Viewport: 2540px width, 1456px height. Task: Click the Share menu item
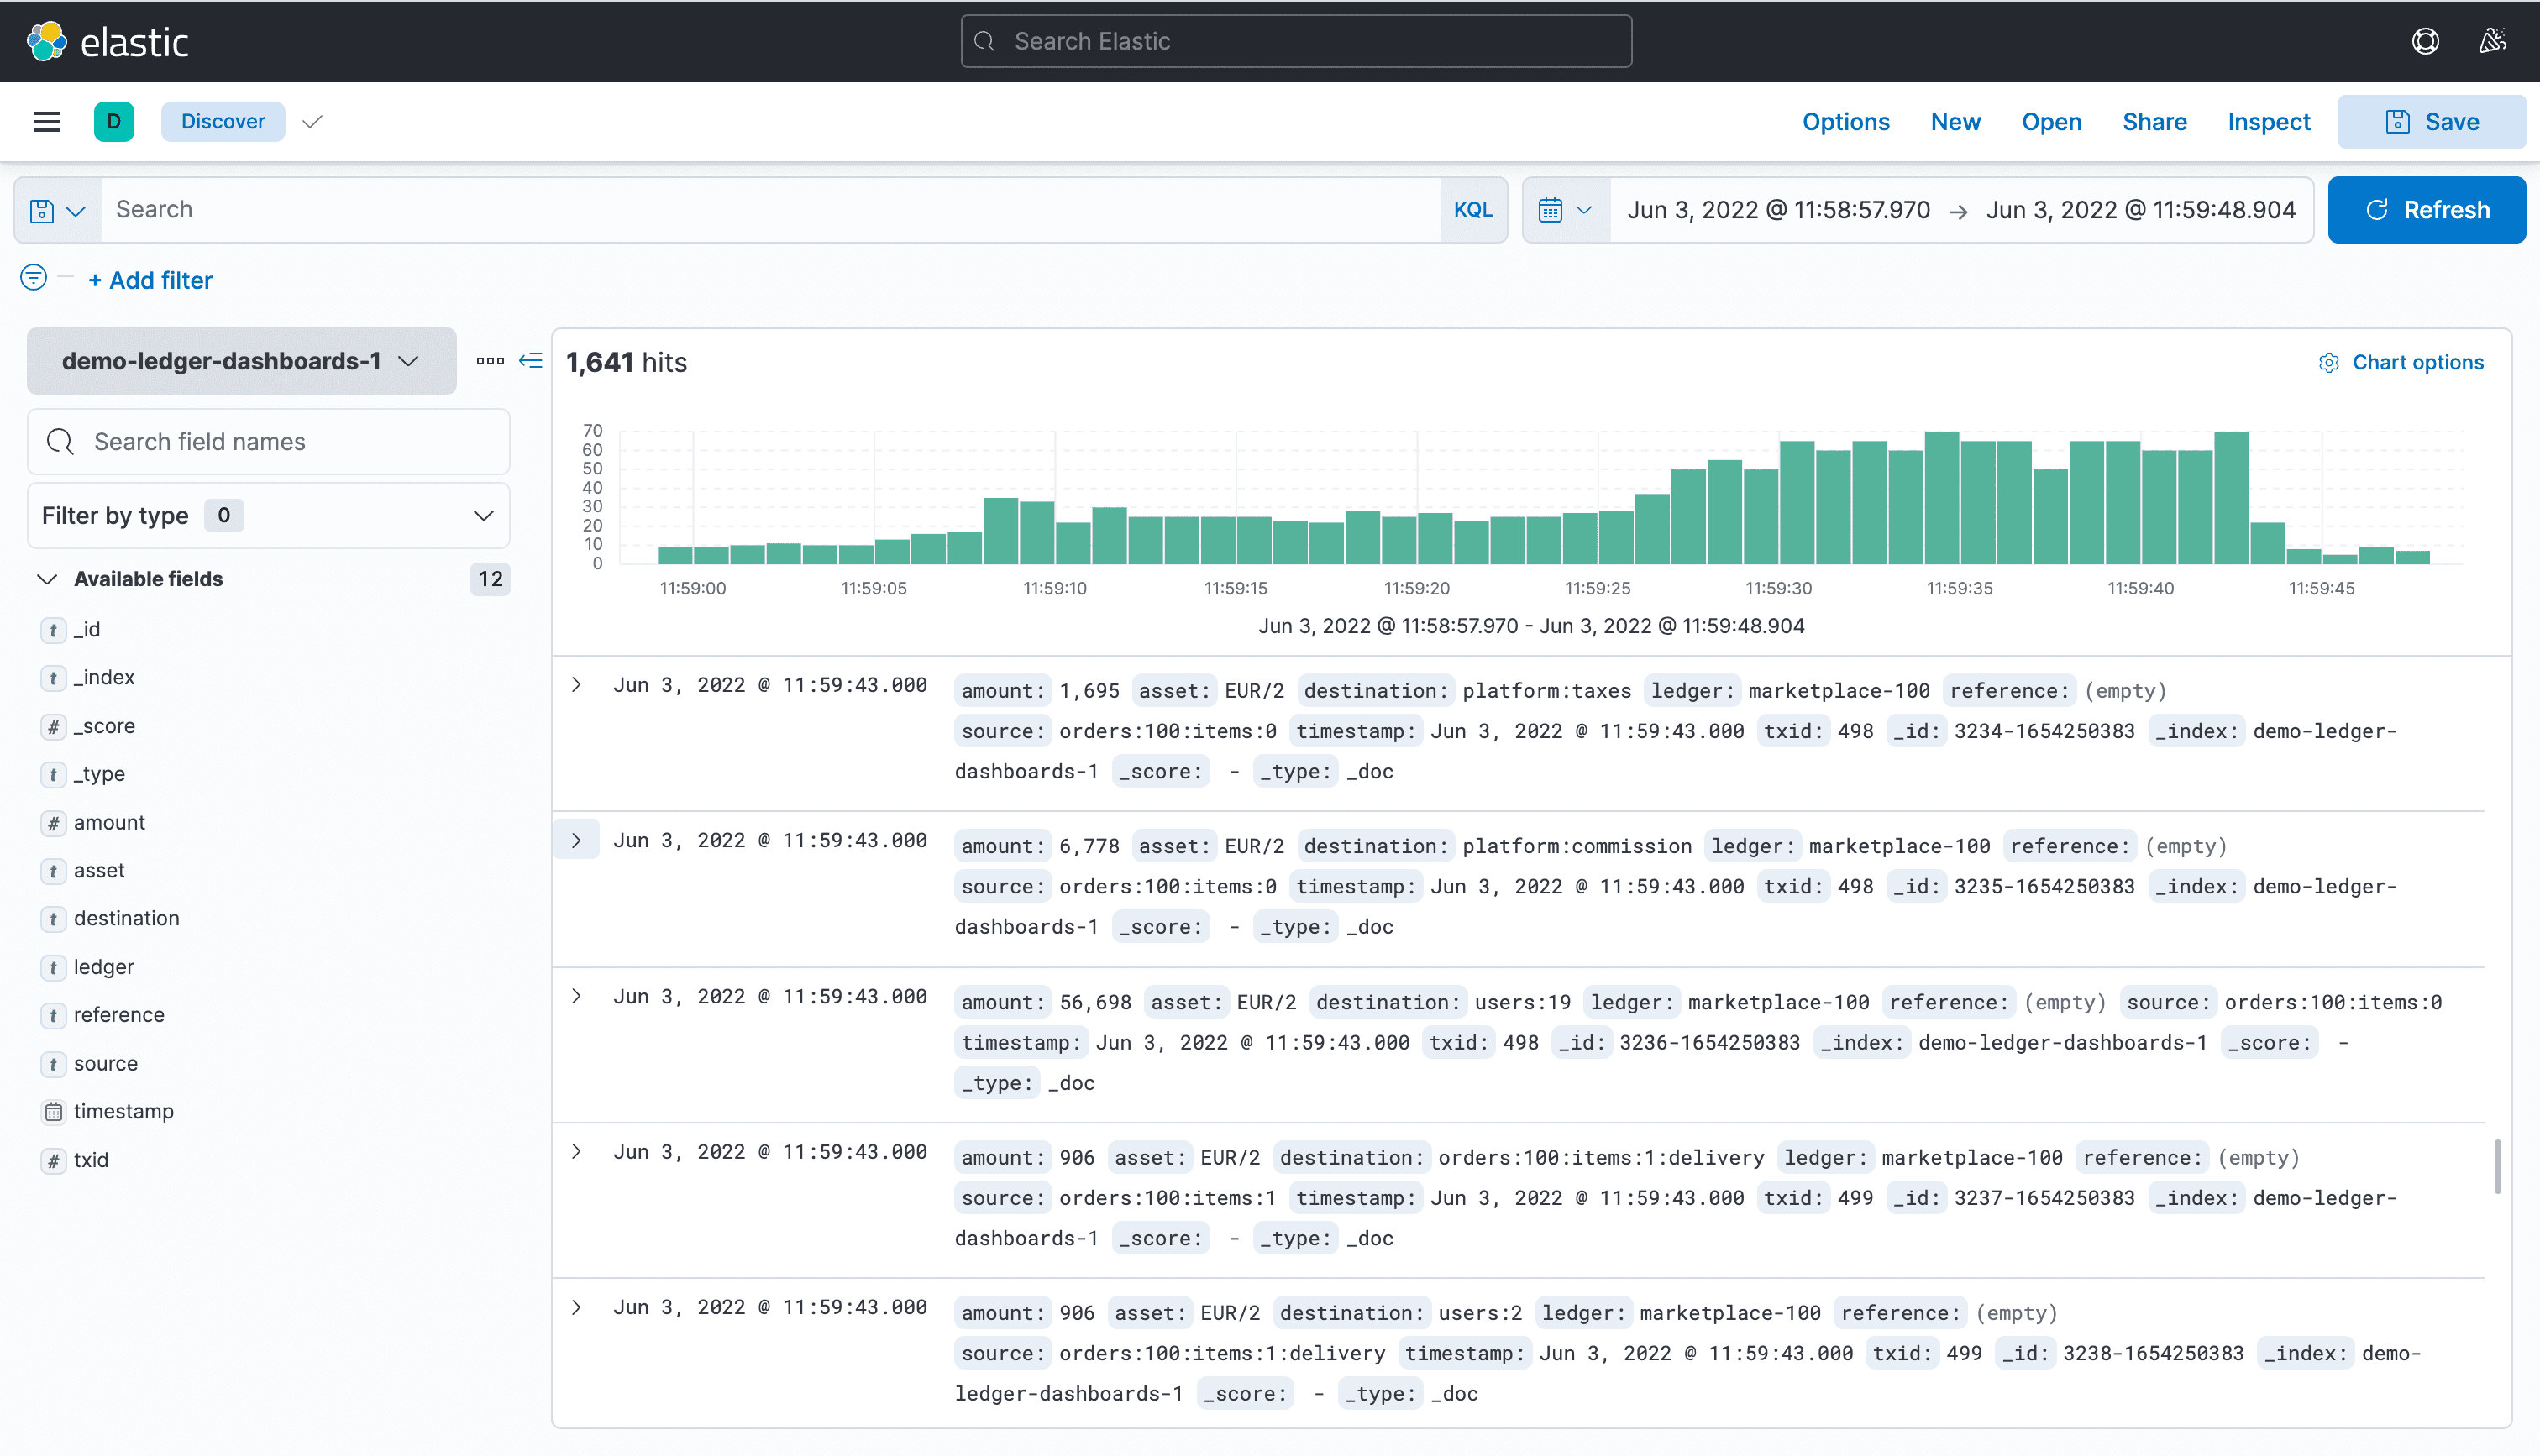click(x=2154, y=121)
